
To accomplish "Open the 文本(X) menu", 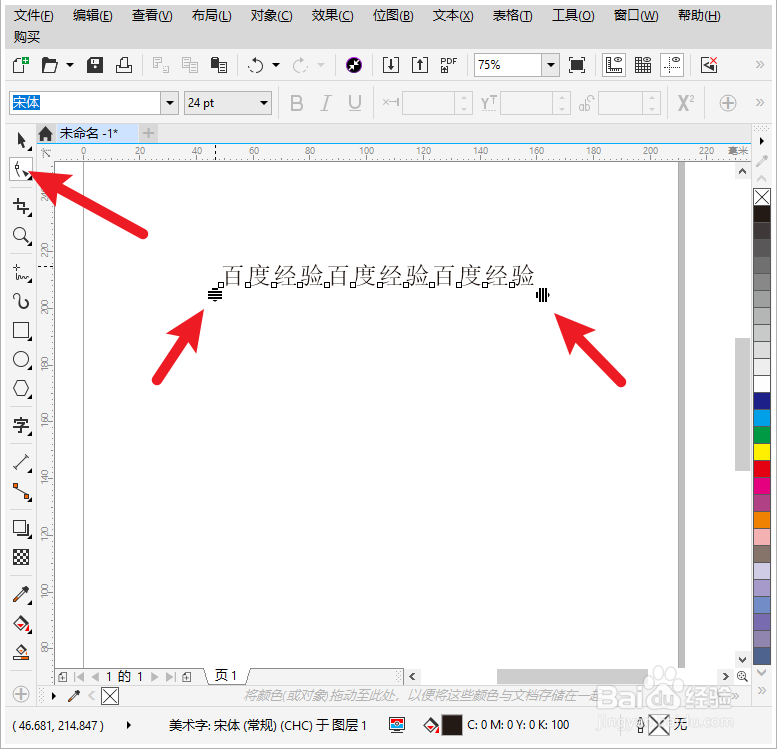I will [x=453, y=16].
